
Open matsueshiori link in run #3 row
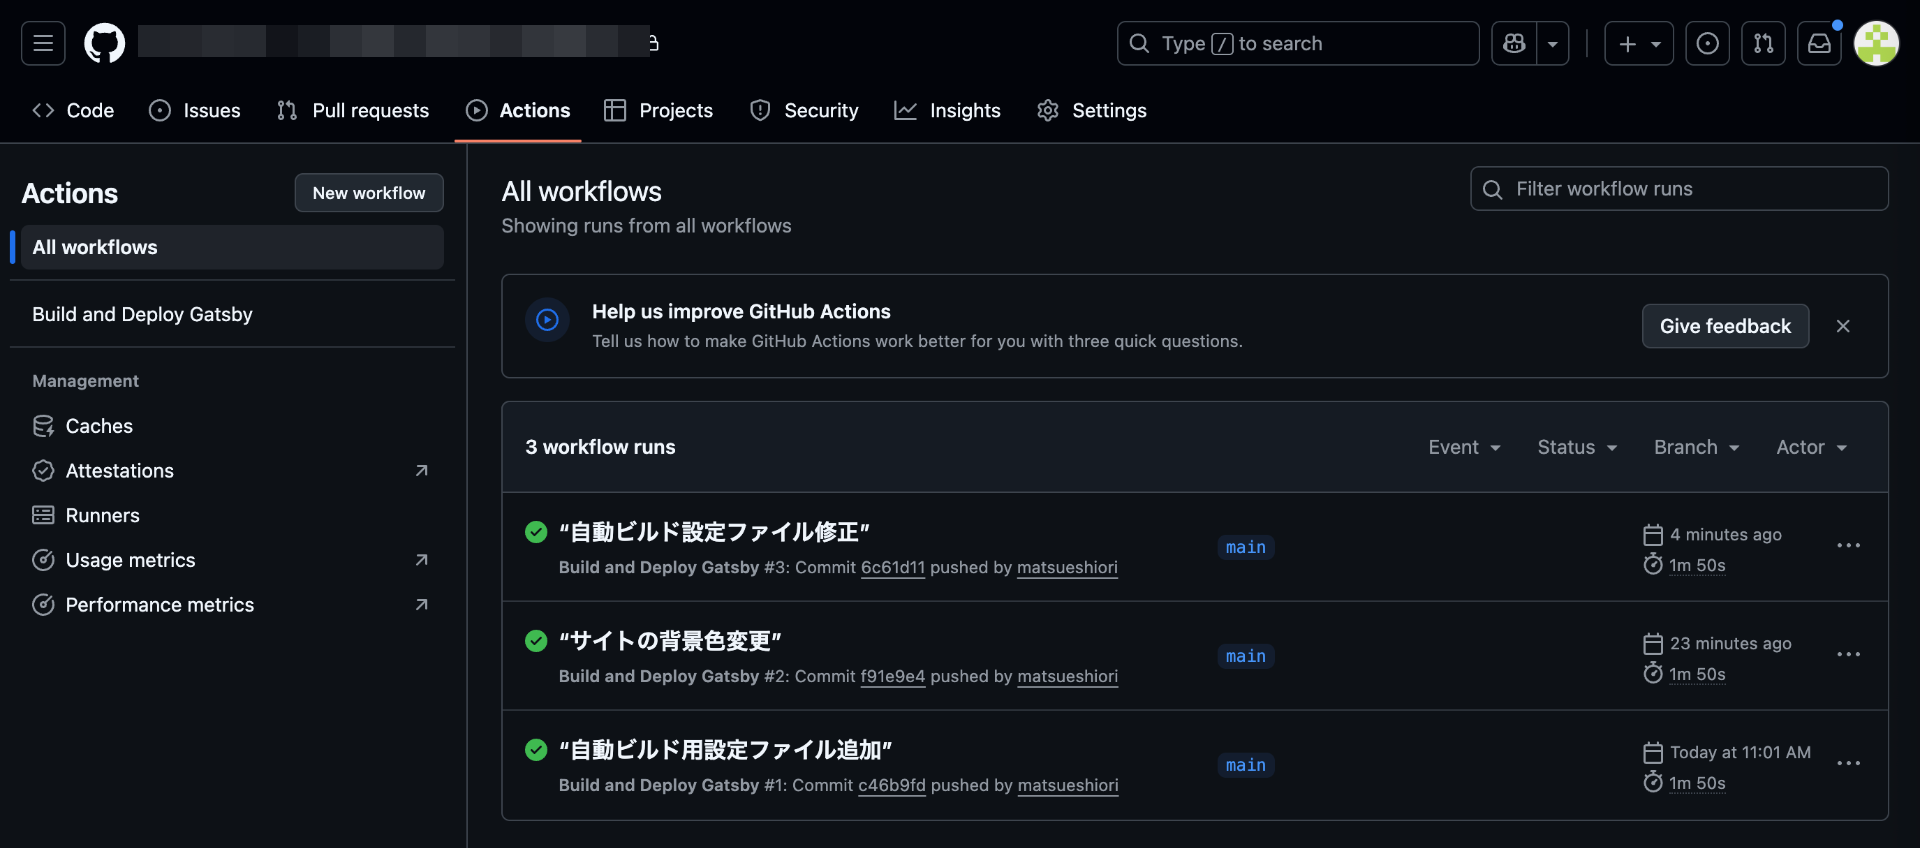coord(1067,567)
